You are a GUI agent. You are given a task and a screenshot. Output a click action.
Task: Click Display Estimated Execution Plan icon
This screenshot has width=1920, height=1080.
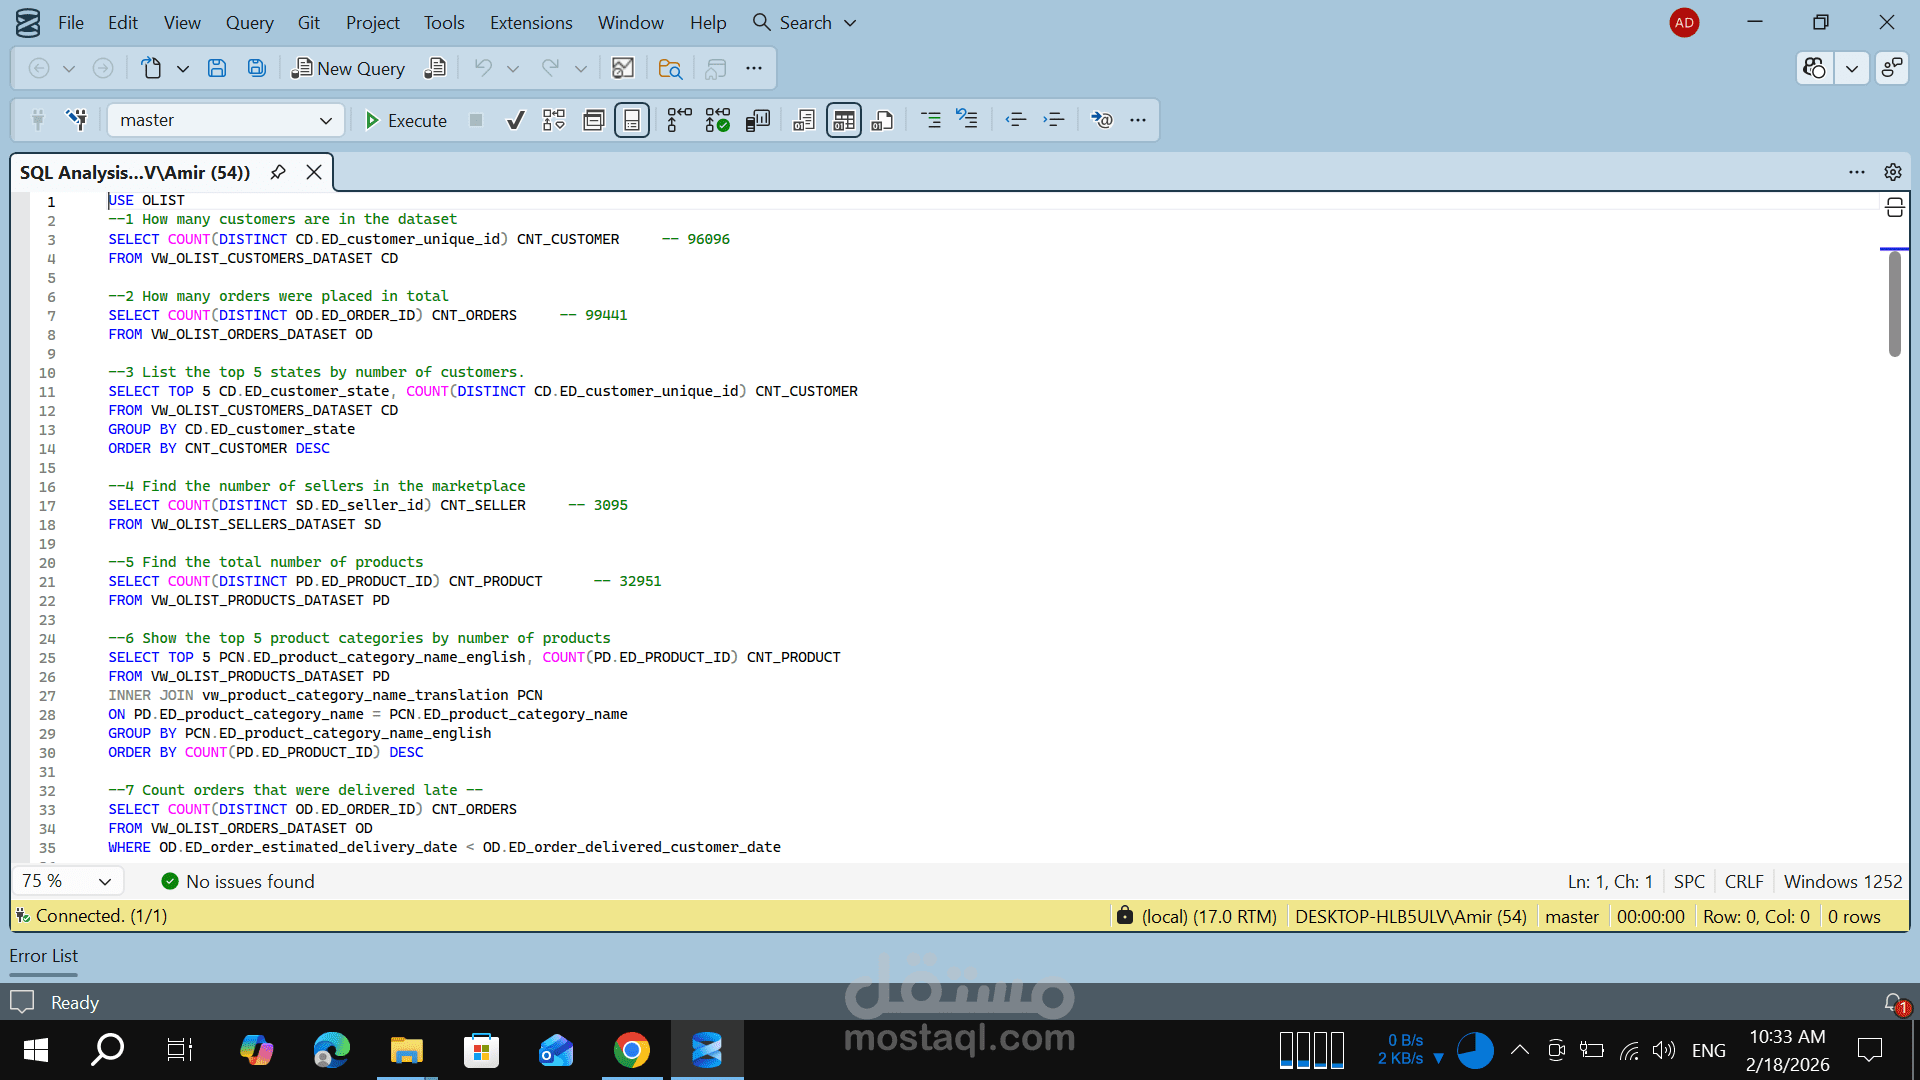click(553, 120)
